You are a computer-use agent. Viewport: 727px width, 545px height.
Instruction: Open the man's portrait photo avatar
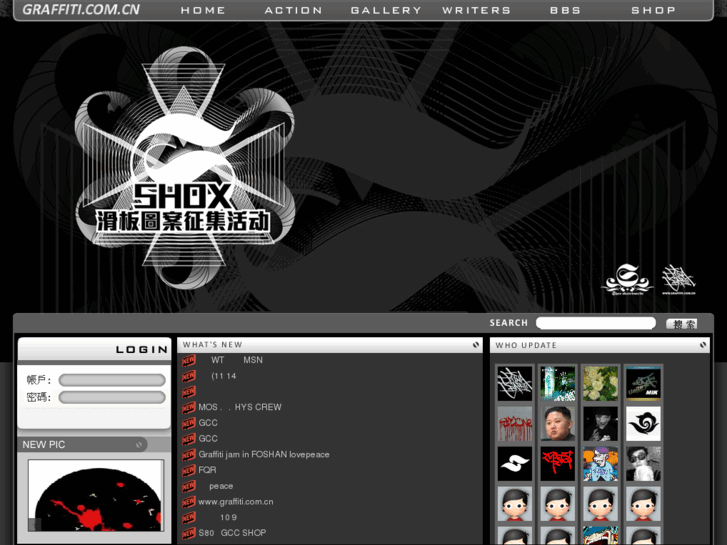click(558, 423)
